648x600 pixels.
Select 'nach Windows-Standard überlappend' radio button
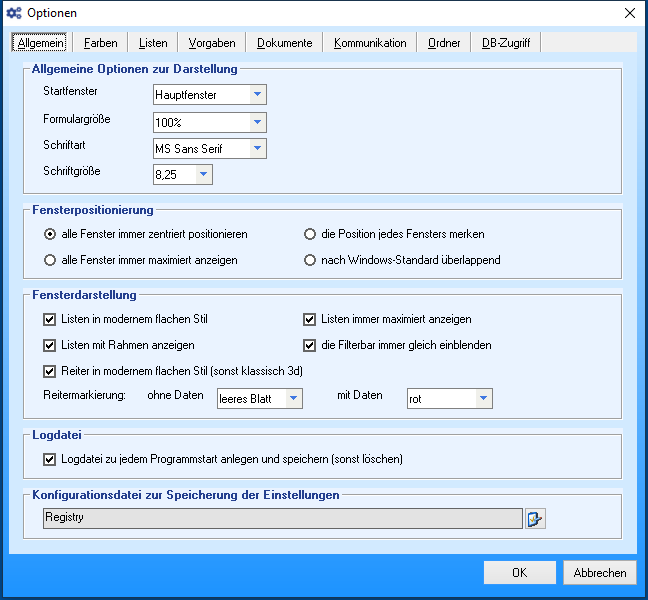click(x=310, y=260)
